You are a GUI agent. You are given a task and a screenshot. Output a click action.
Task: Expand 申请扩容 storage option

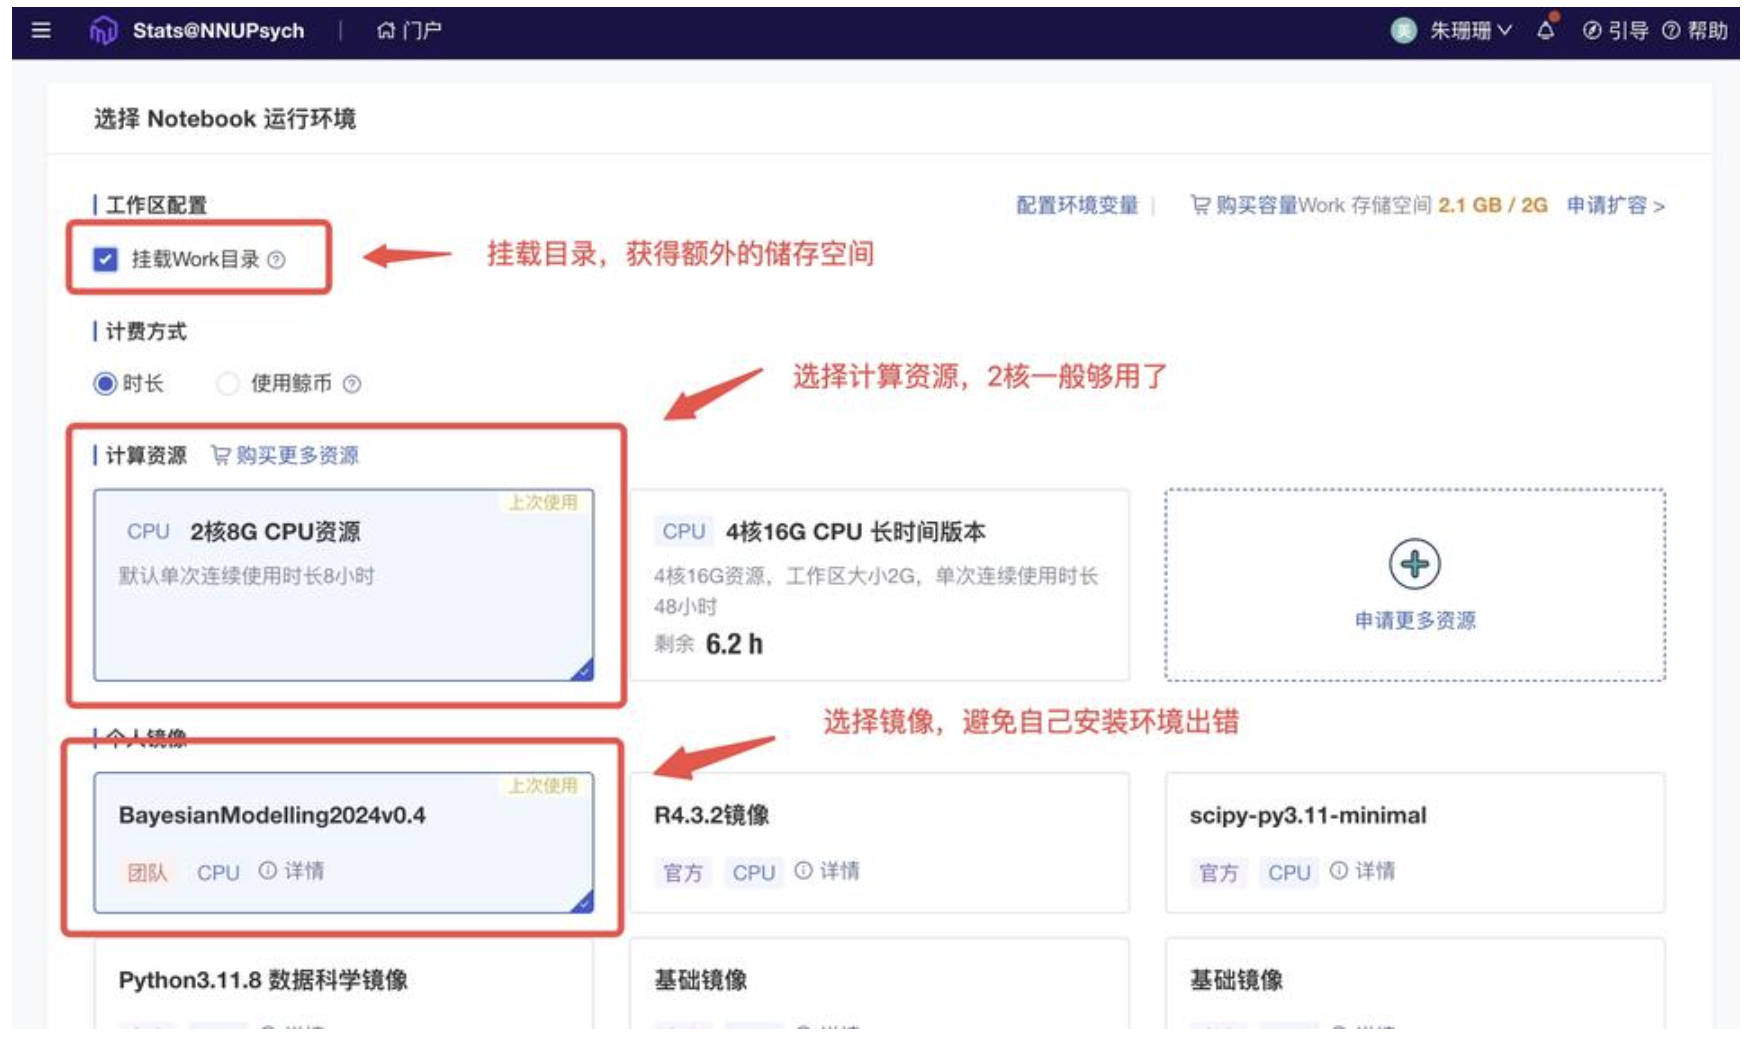[1614, 205]
